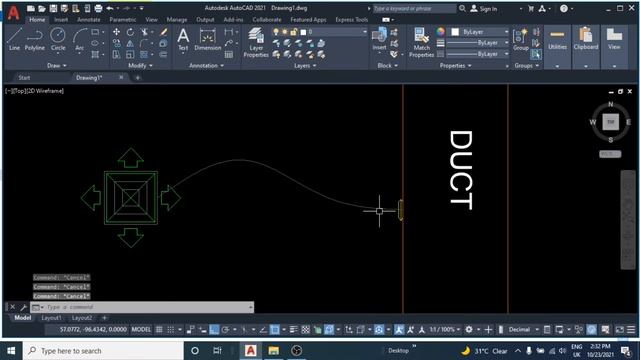Expand the Properties panel dropdown
Screen dimensions: 640x360
tap(456, 65)
